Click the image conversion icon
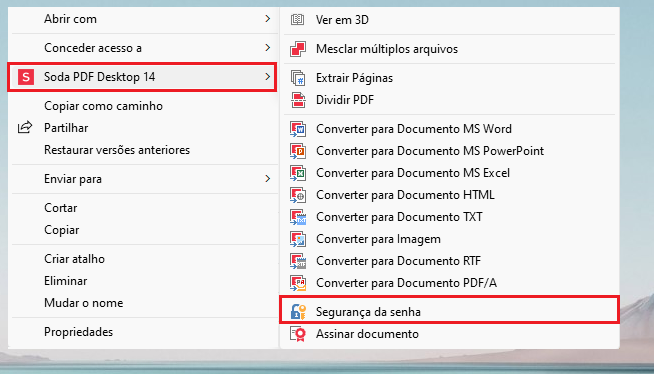654x374 pixels. point(298,239)
